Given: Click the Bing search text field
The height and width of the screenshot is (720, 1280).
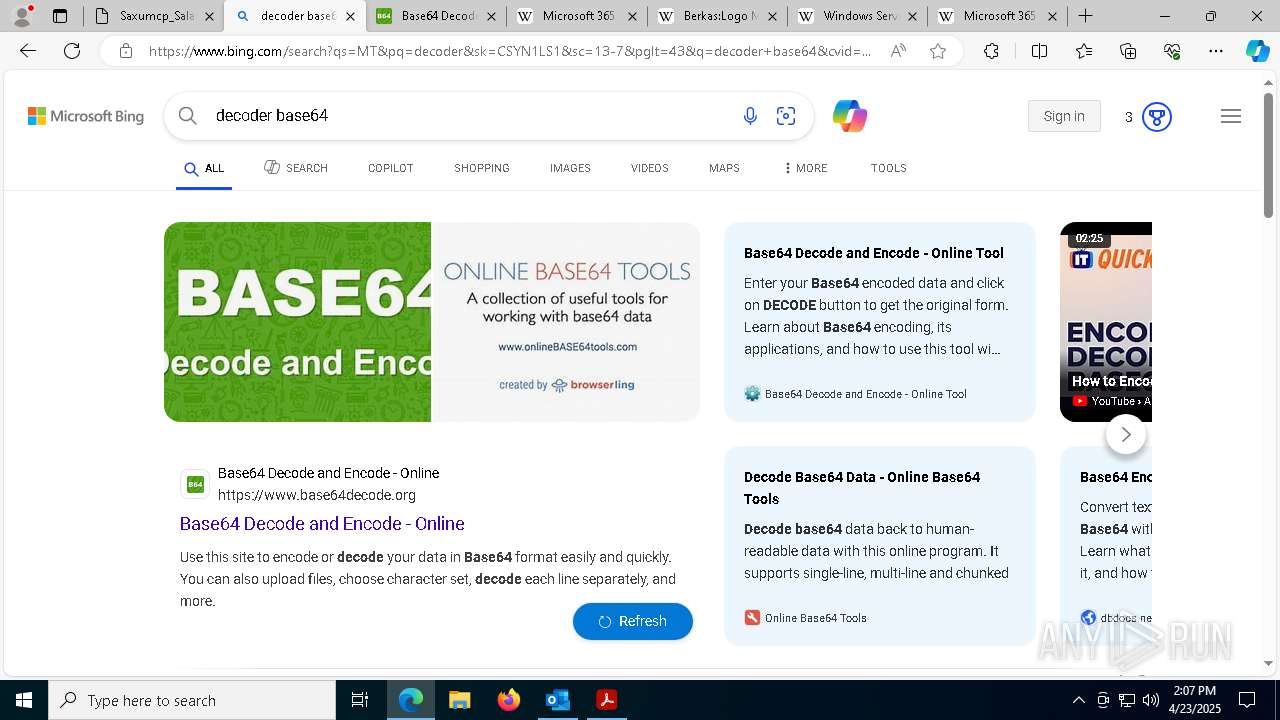Looking at the screenshot, I should [x=470, y=116].
